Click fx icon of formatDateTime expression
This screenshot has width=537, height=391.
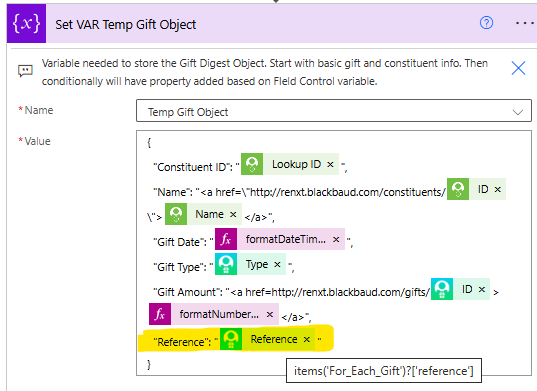point(226,239)
